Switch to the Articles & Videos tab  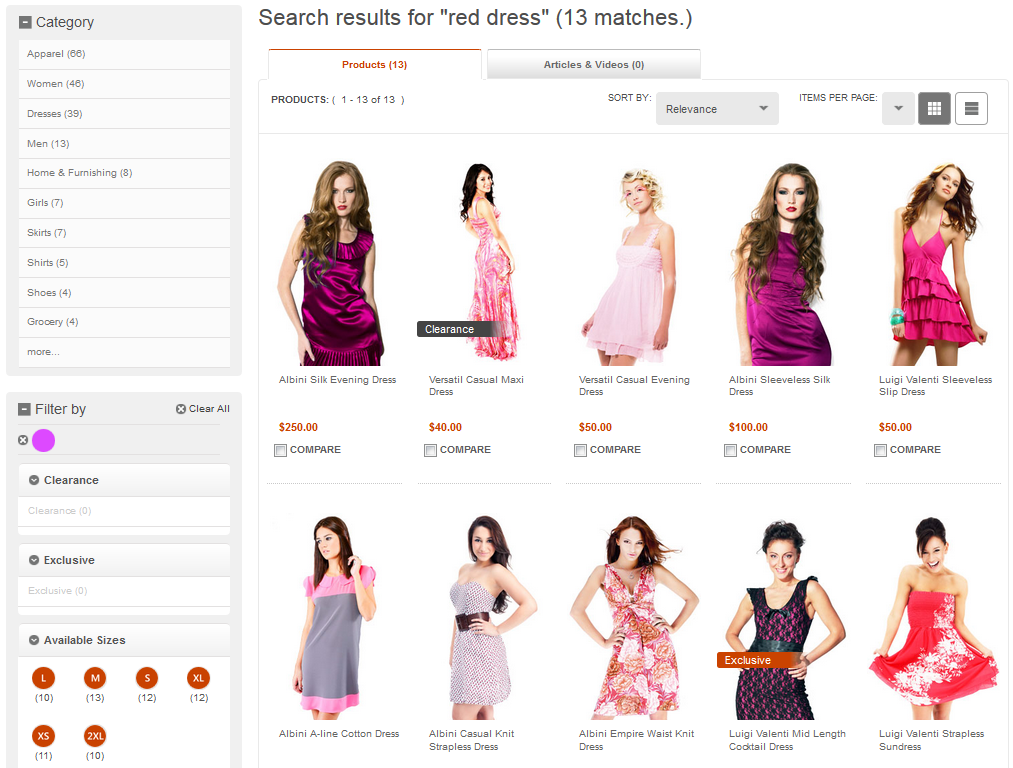(593, 63)
